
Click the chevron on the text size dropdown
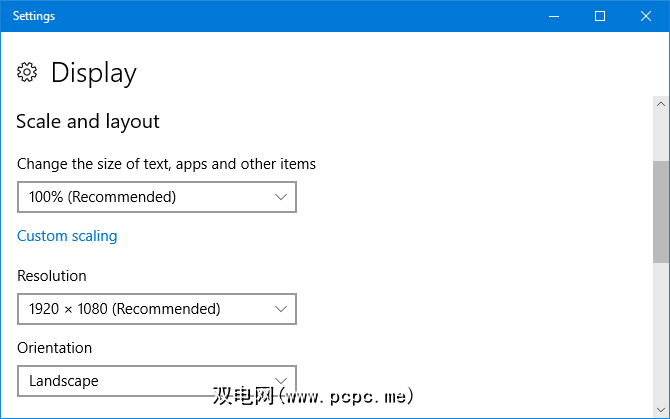tap(281, 197)
